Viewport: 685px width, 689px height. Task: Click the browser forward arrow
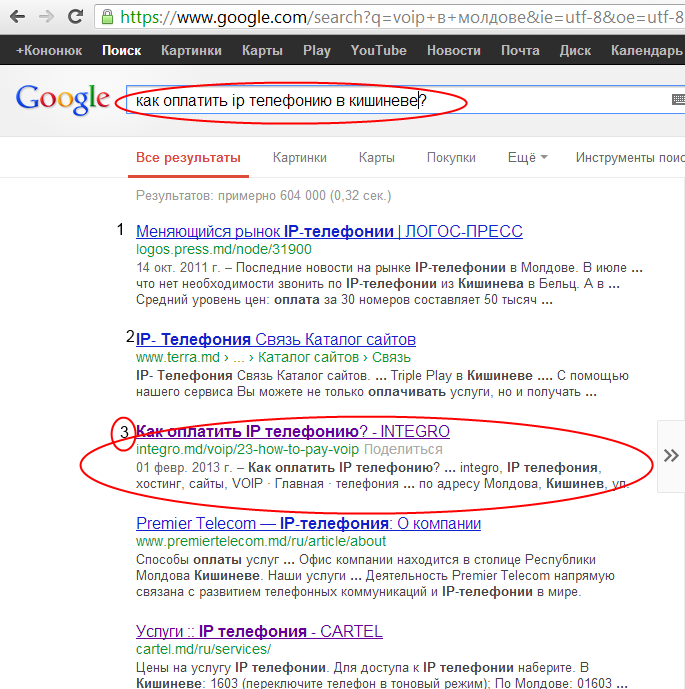(46, 17)
